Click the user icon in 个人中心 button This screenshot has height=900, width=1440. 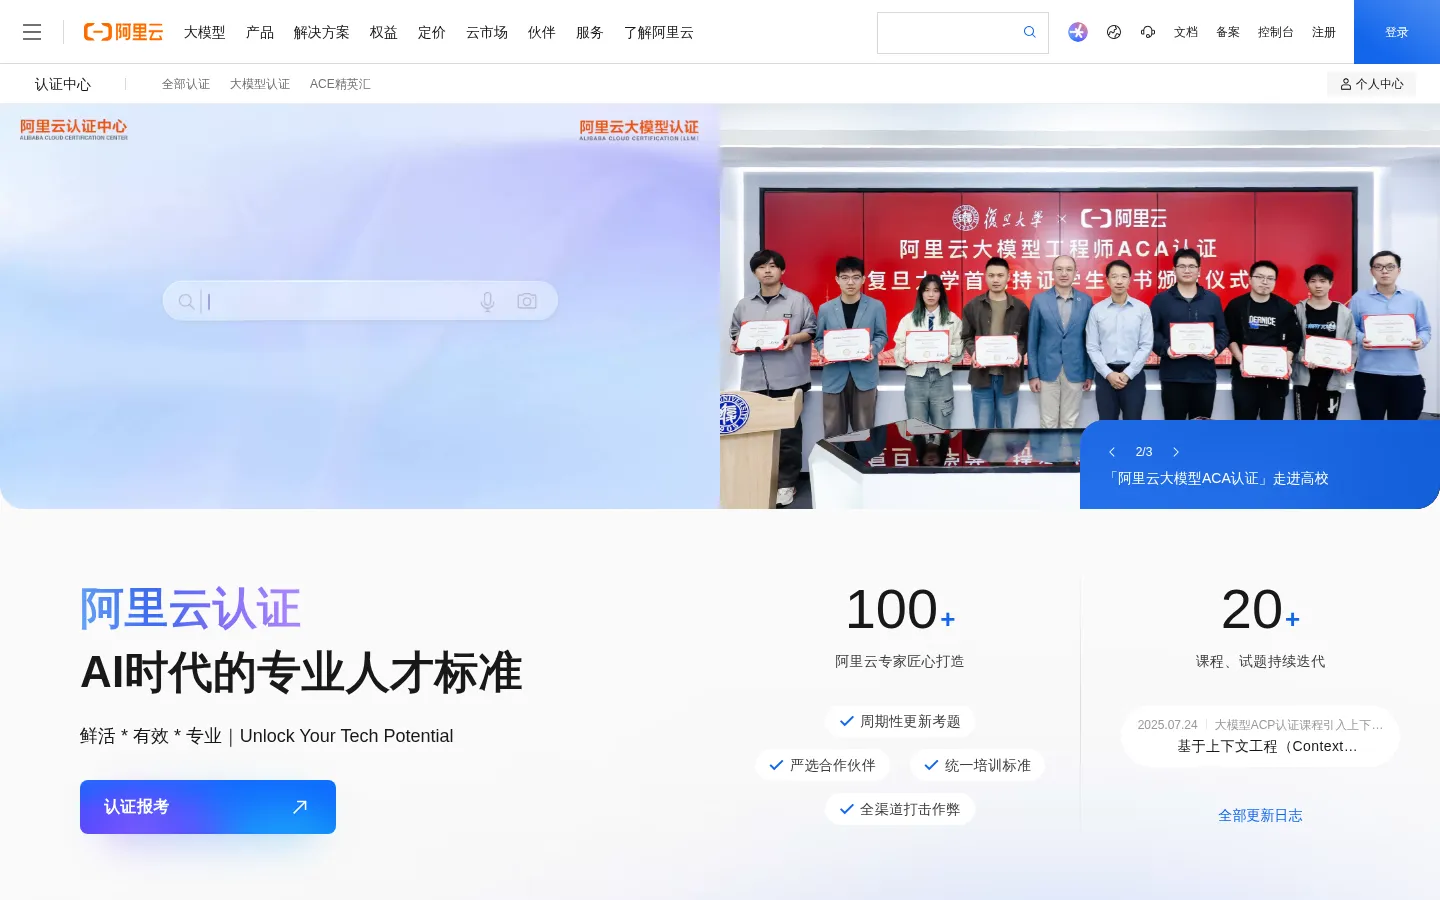(x=1346, y=84)
